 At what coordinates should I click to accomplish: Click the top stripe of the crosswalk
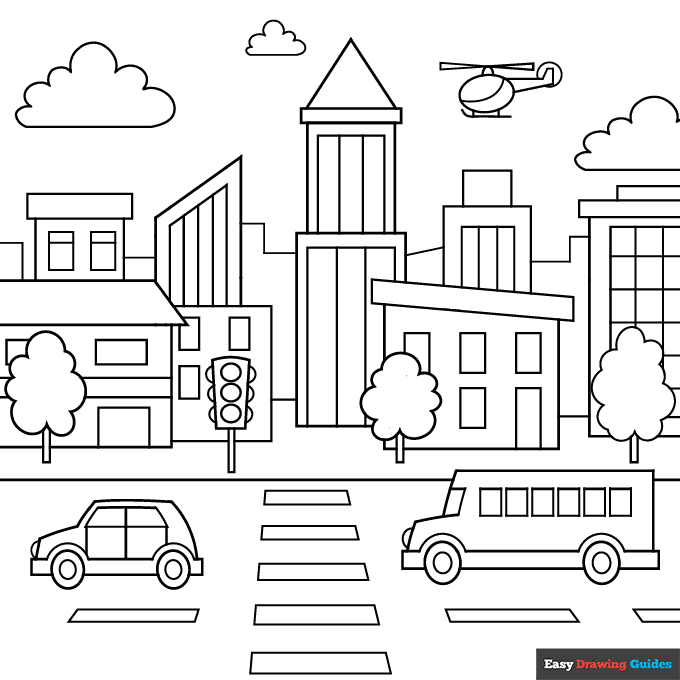tap(307, 497)
